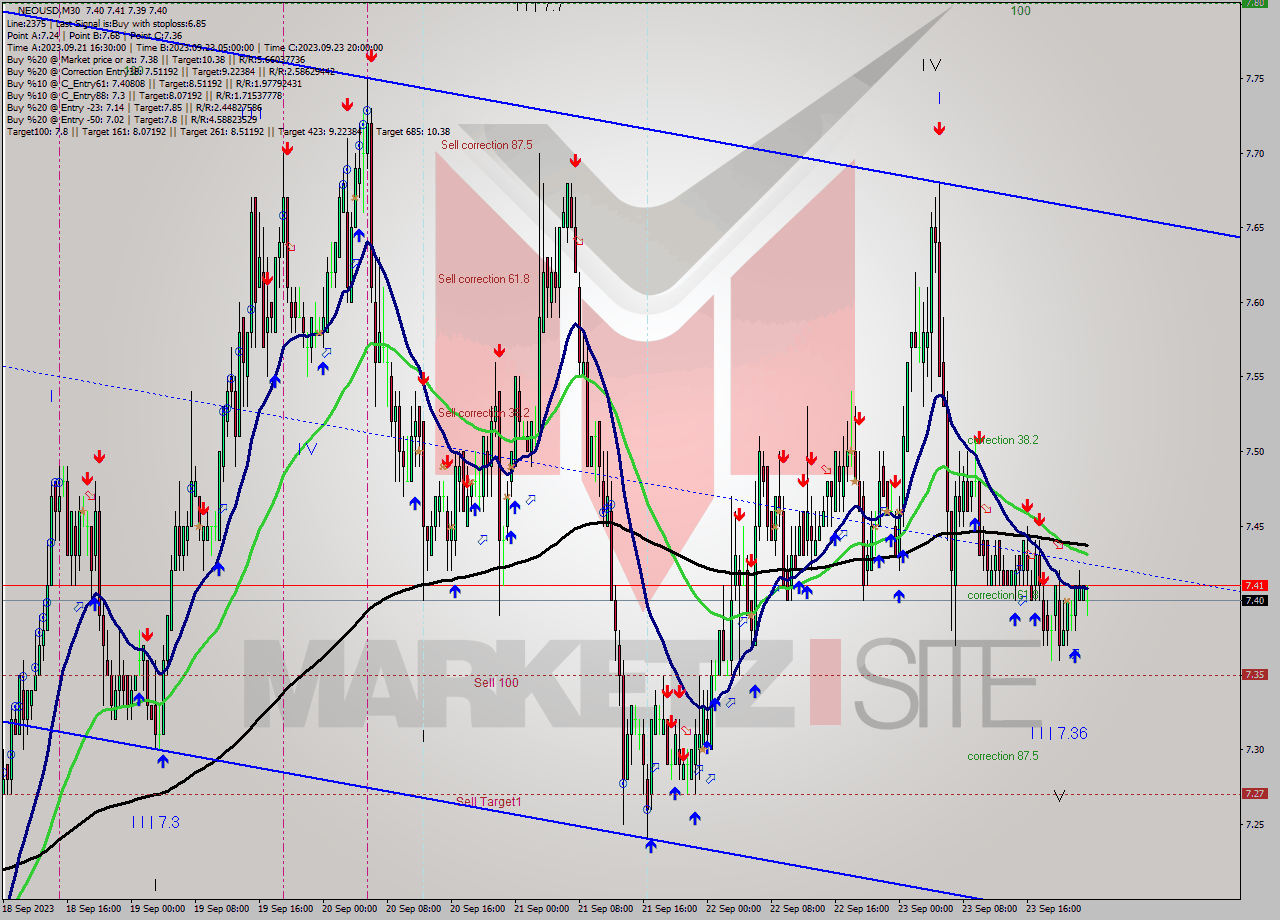
Task: Select '20 Sep 16:00' on the time axis
Action: tap(478, 909)
